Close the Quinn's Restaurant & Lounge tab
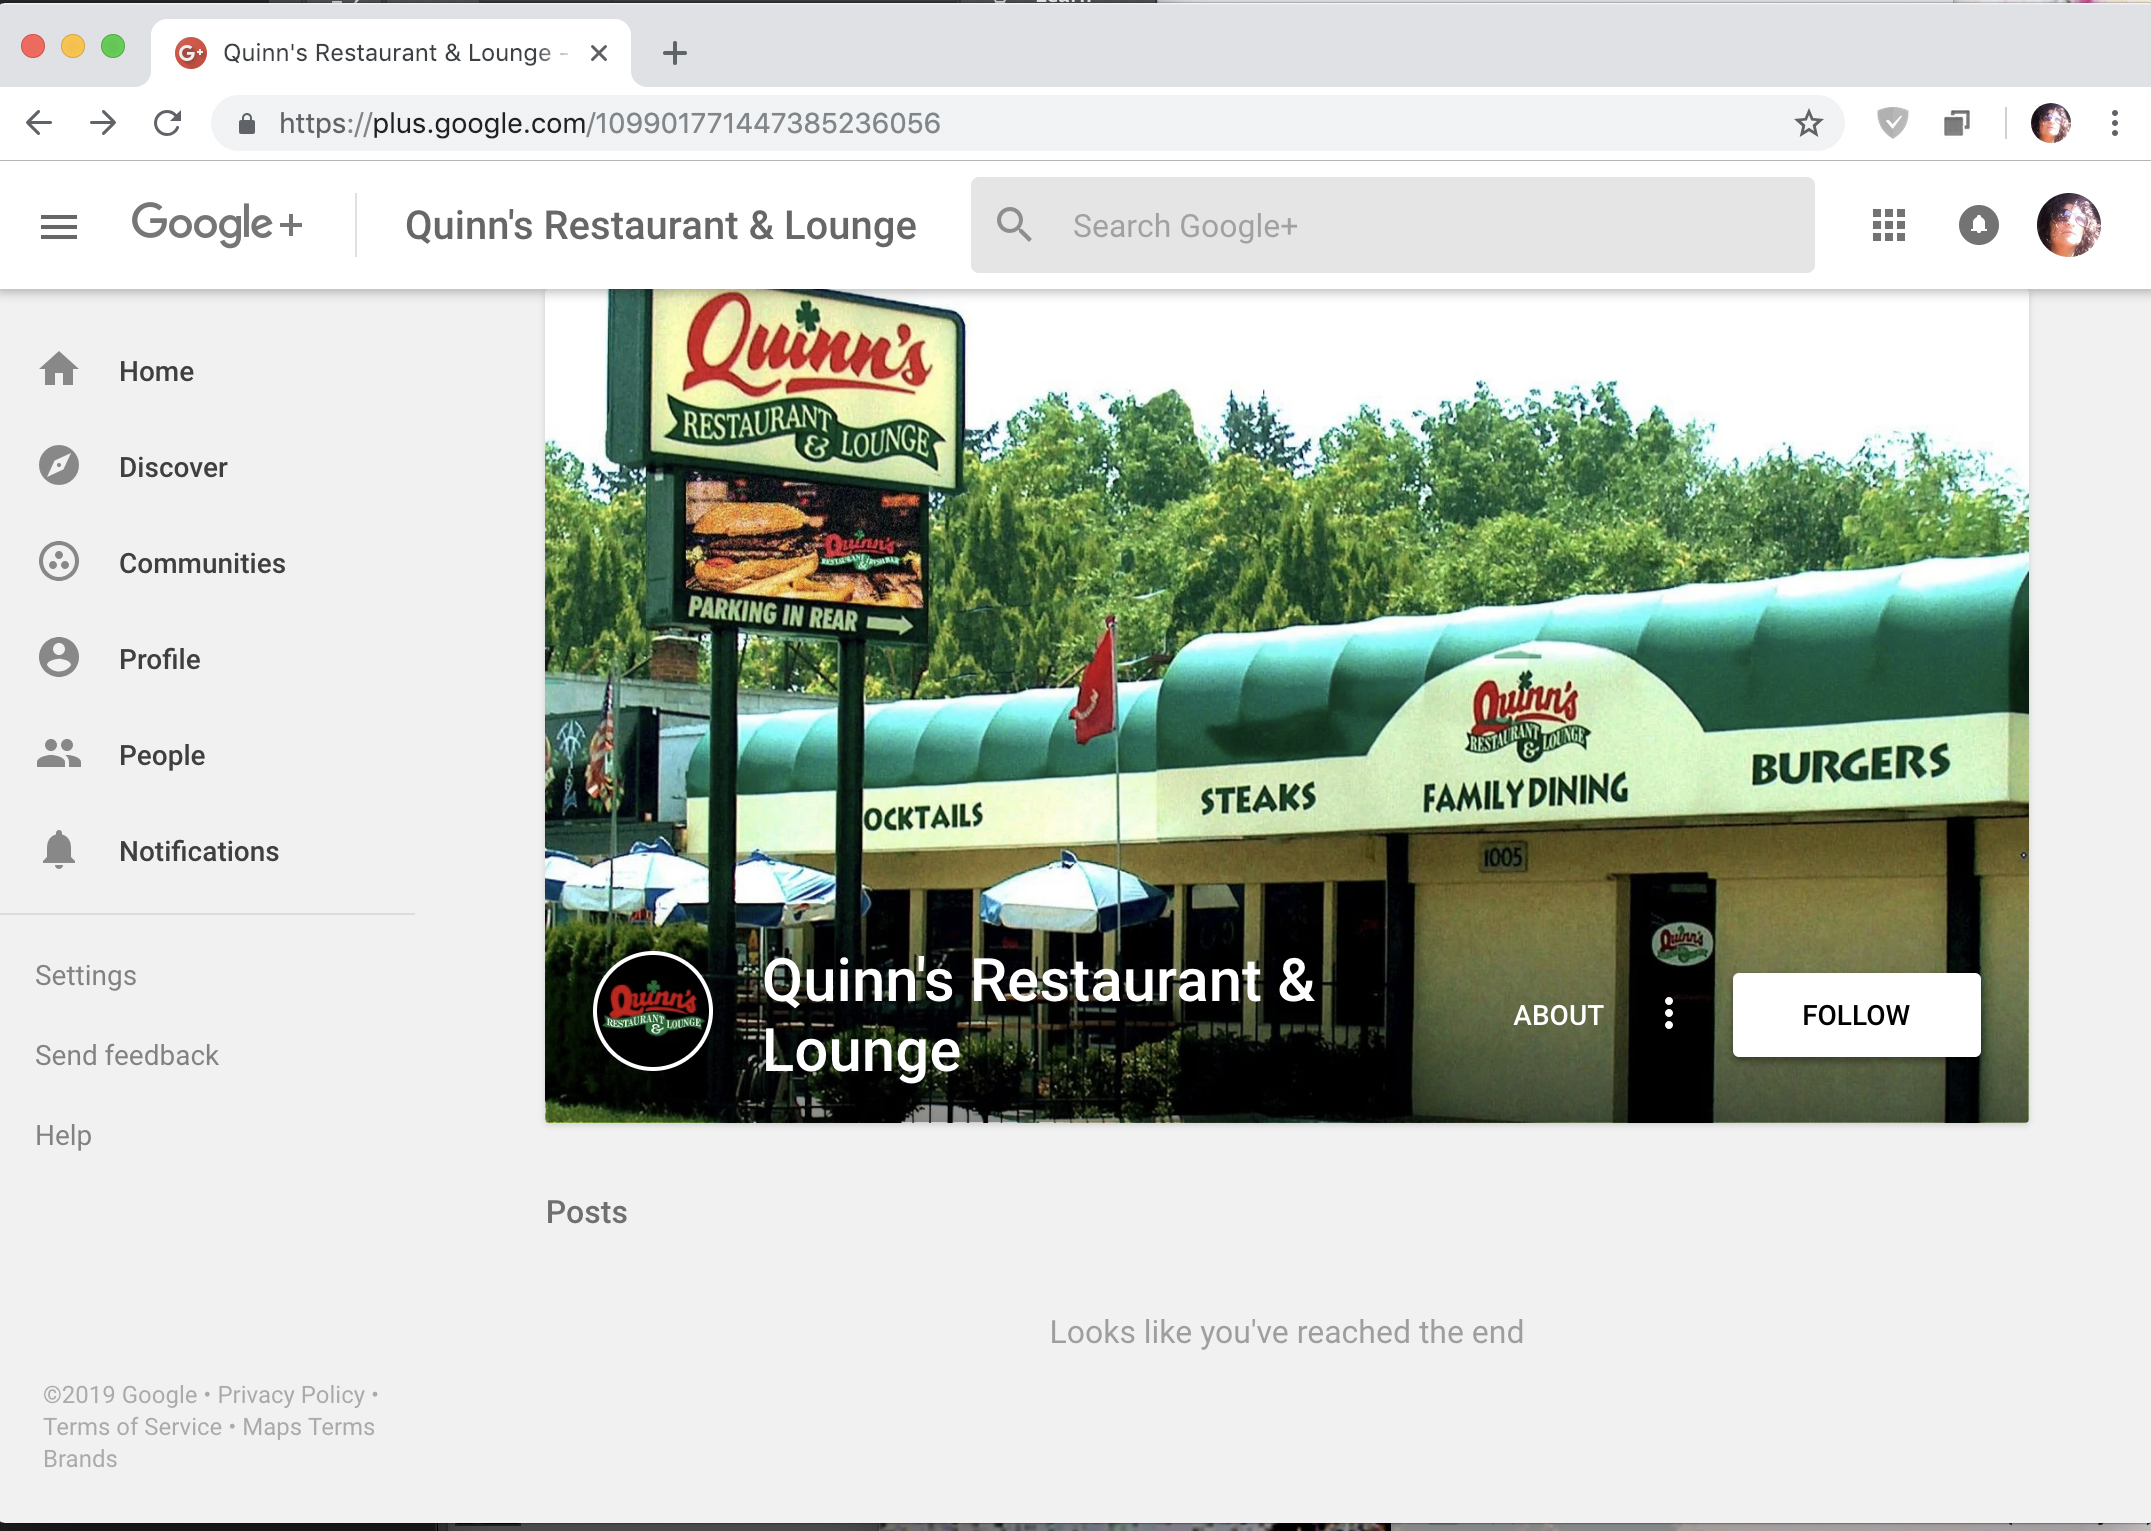This screenshot has height=1531, width=2151. (x=599, y=53)
